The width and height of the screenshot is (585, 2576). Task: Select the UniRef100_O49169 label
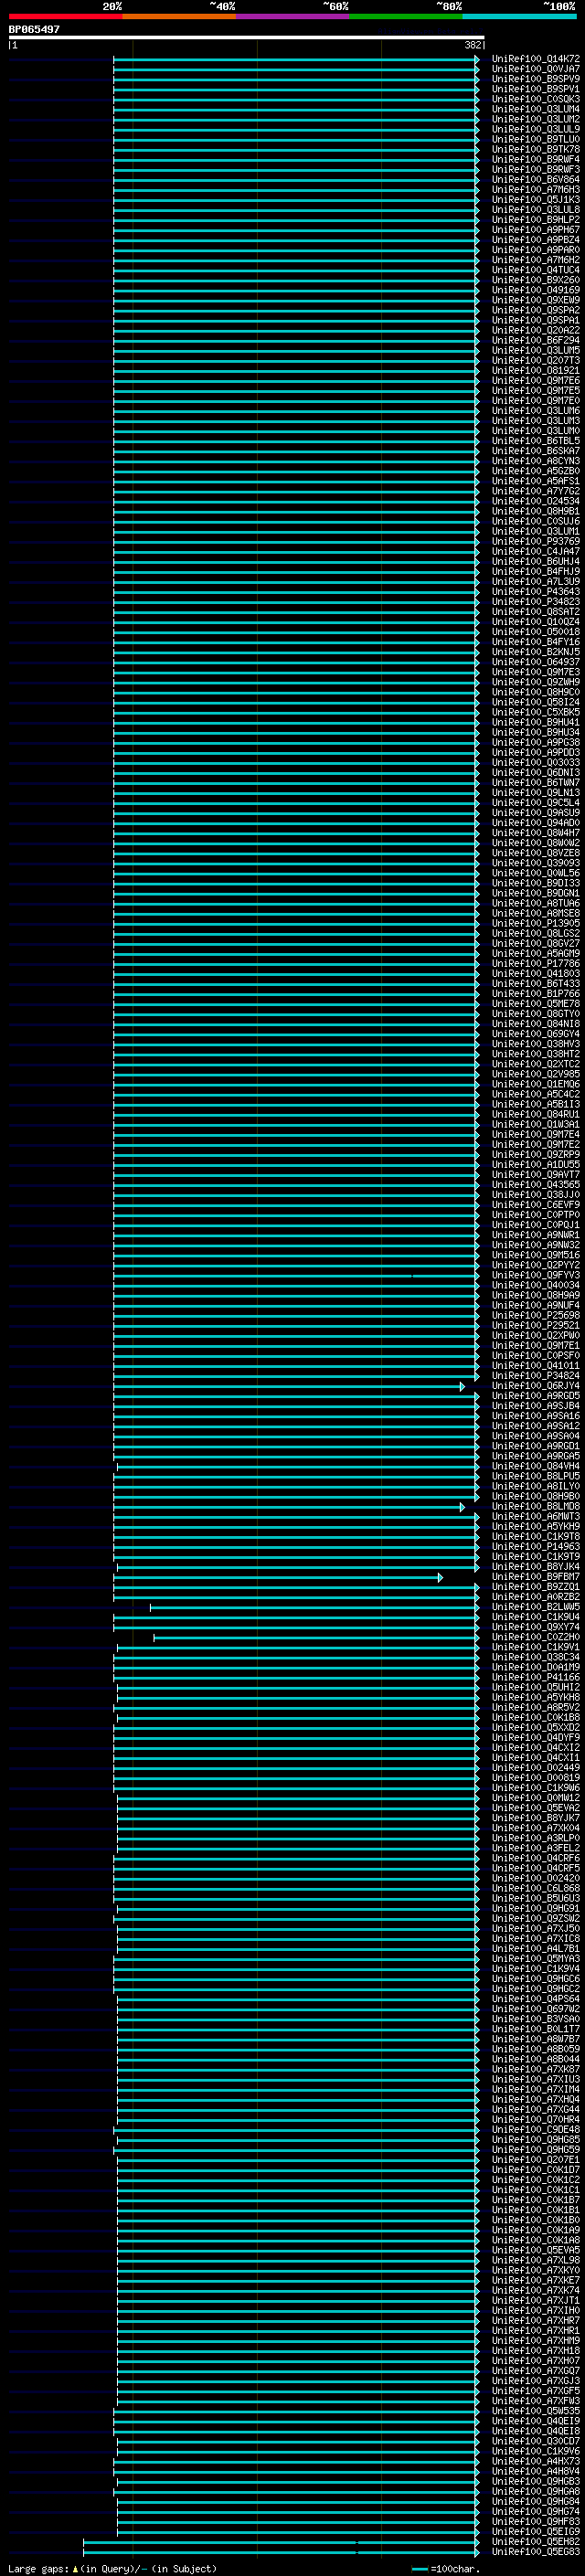click(x=536, y=290)
